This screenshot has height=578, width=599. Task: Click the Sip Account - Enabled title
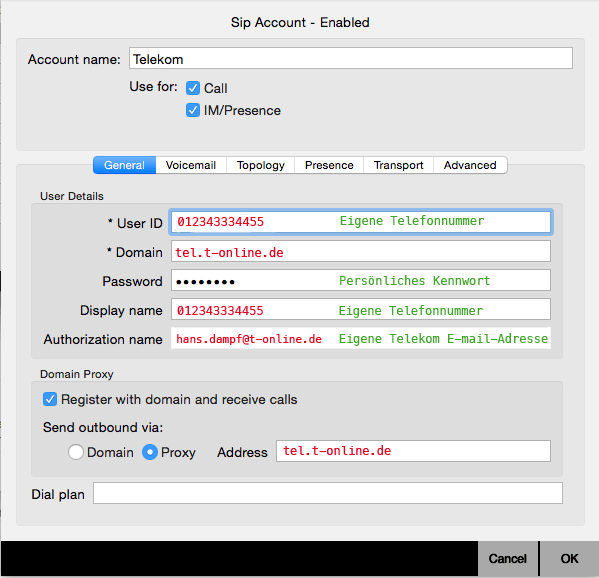(300, 23)
